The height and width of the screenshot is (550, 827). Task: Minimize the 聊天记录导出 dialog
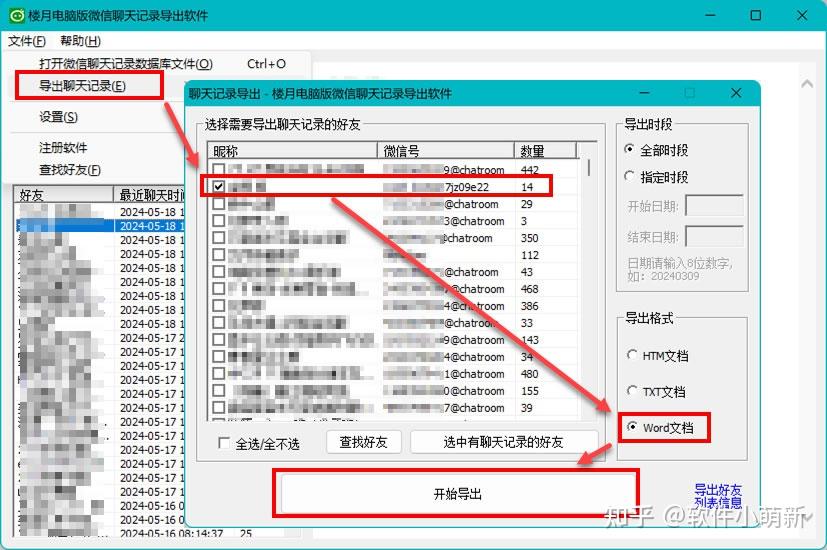(x=645, y=93)
